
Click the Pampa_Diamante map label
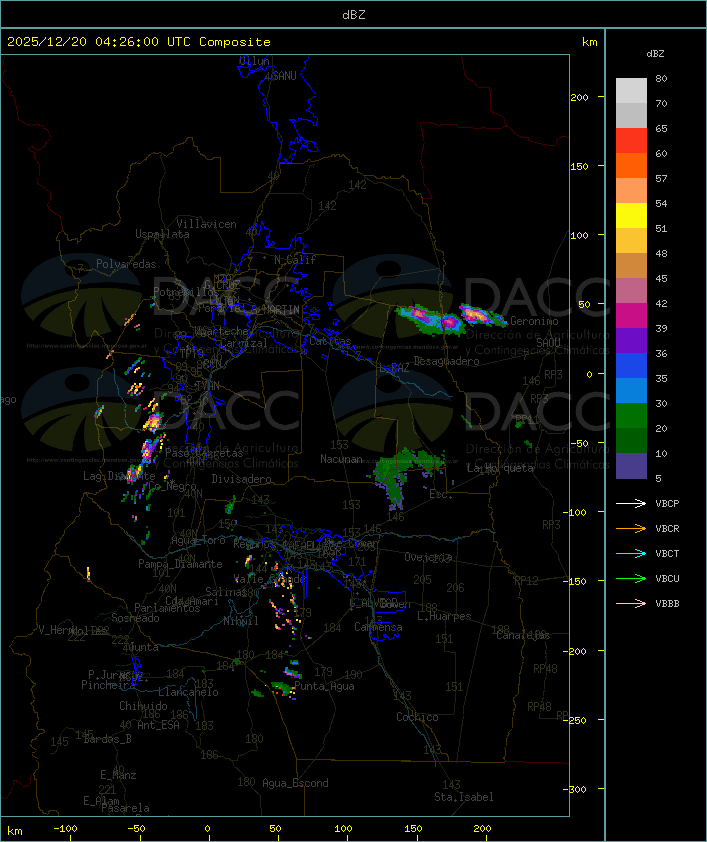180,564
